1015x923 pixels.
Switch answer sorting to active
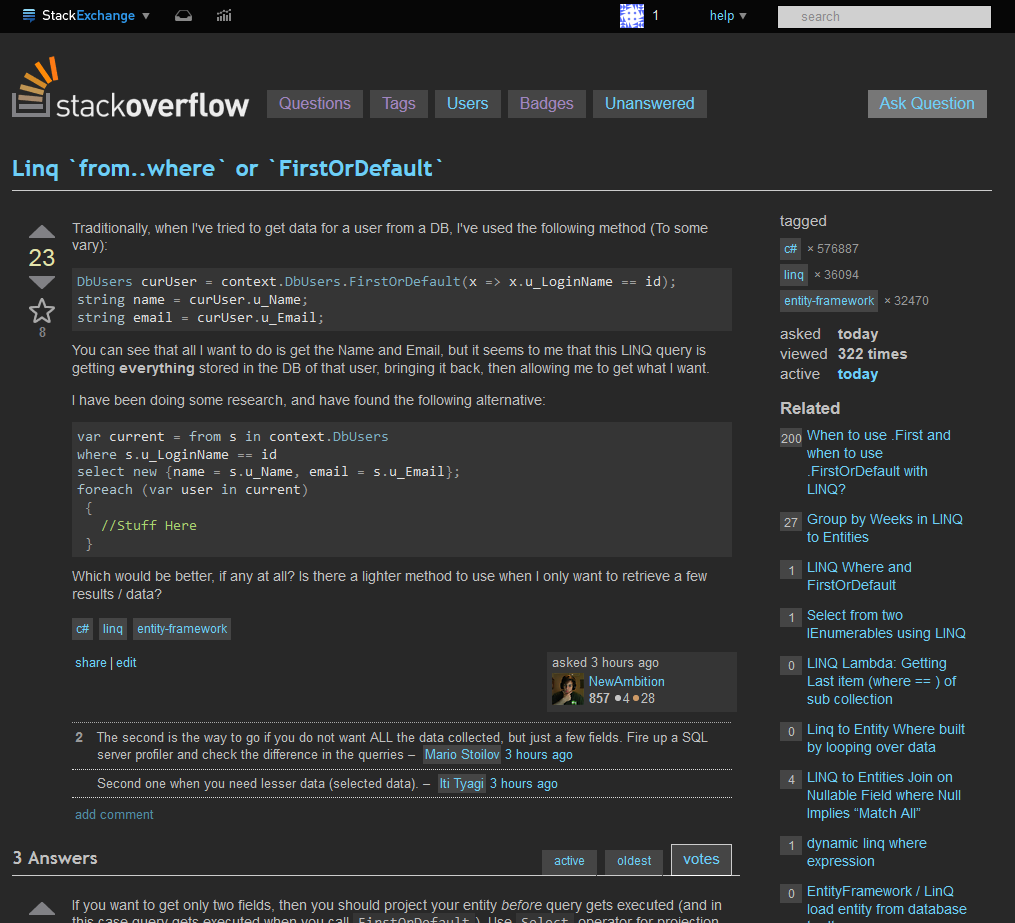click(569, 861)
